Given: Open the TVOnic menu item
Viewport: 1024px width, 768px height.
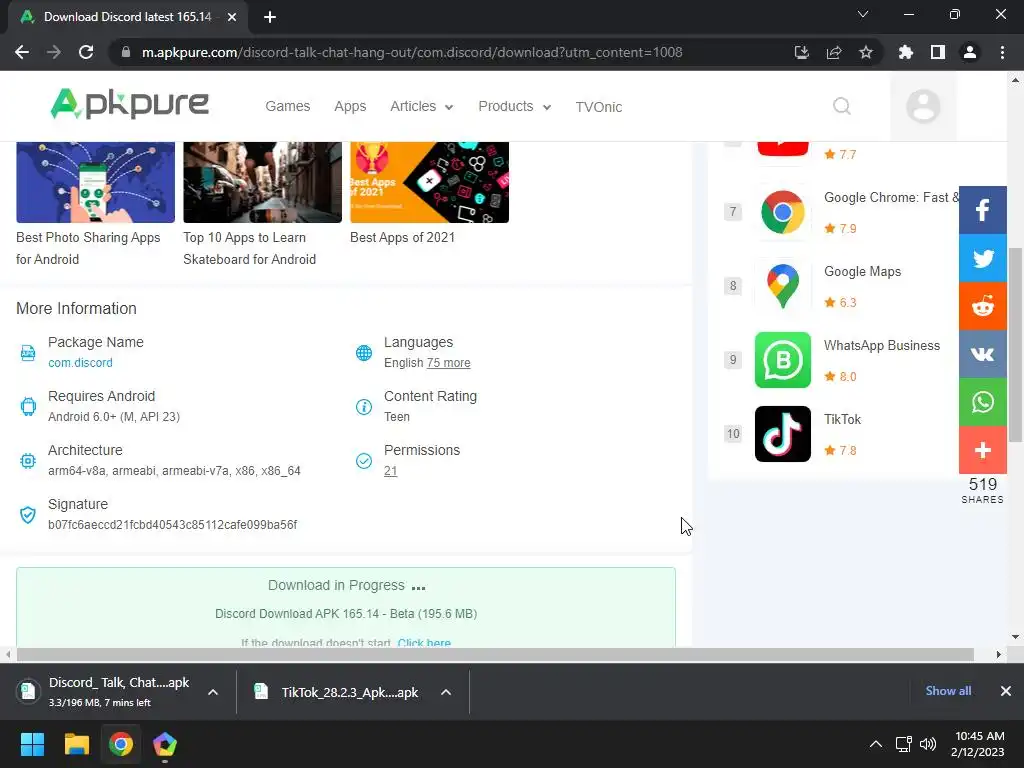Looking at the screenshot, I should tap(598, 107).
